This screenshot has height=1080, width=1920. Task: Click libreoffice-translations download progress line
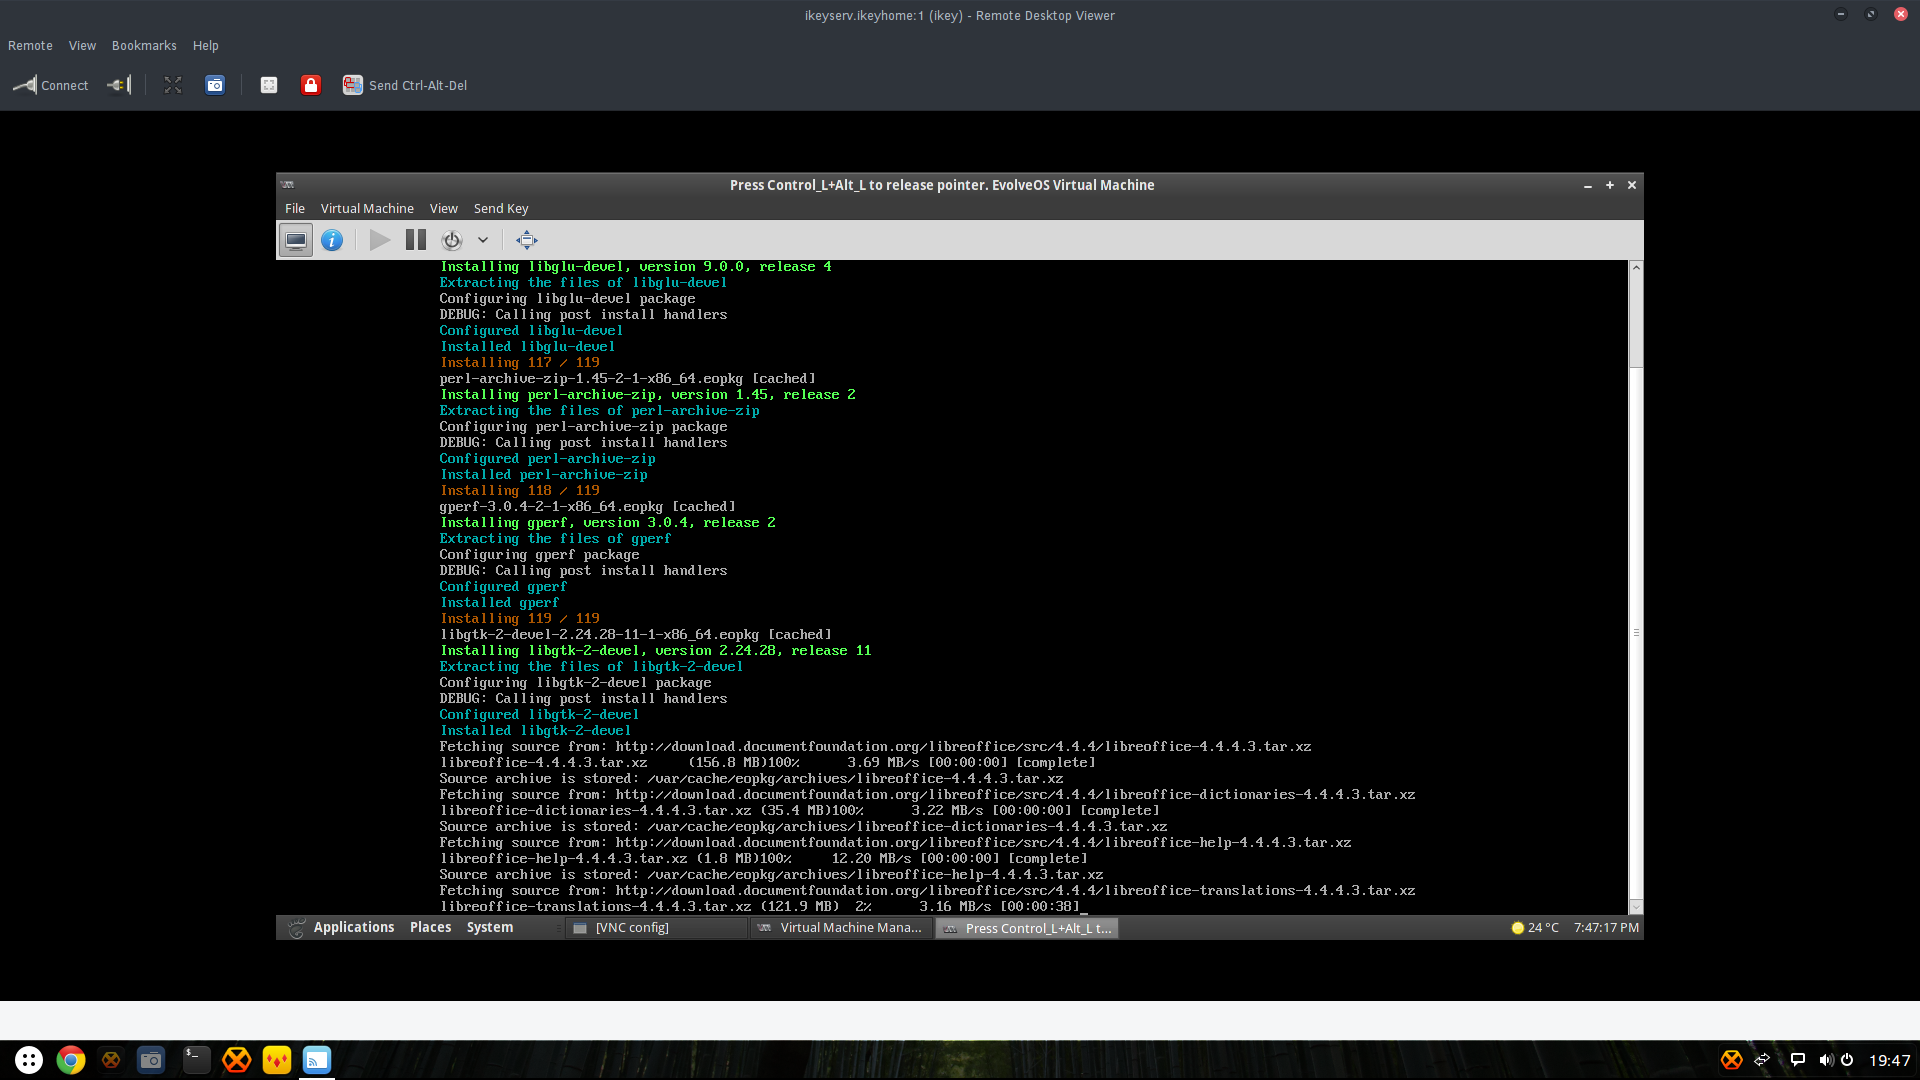point(763,907)
